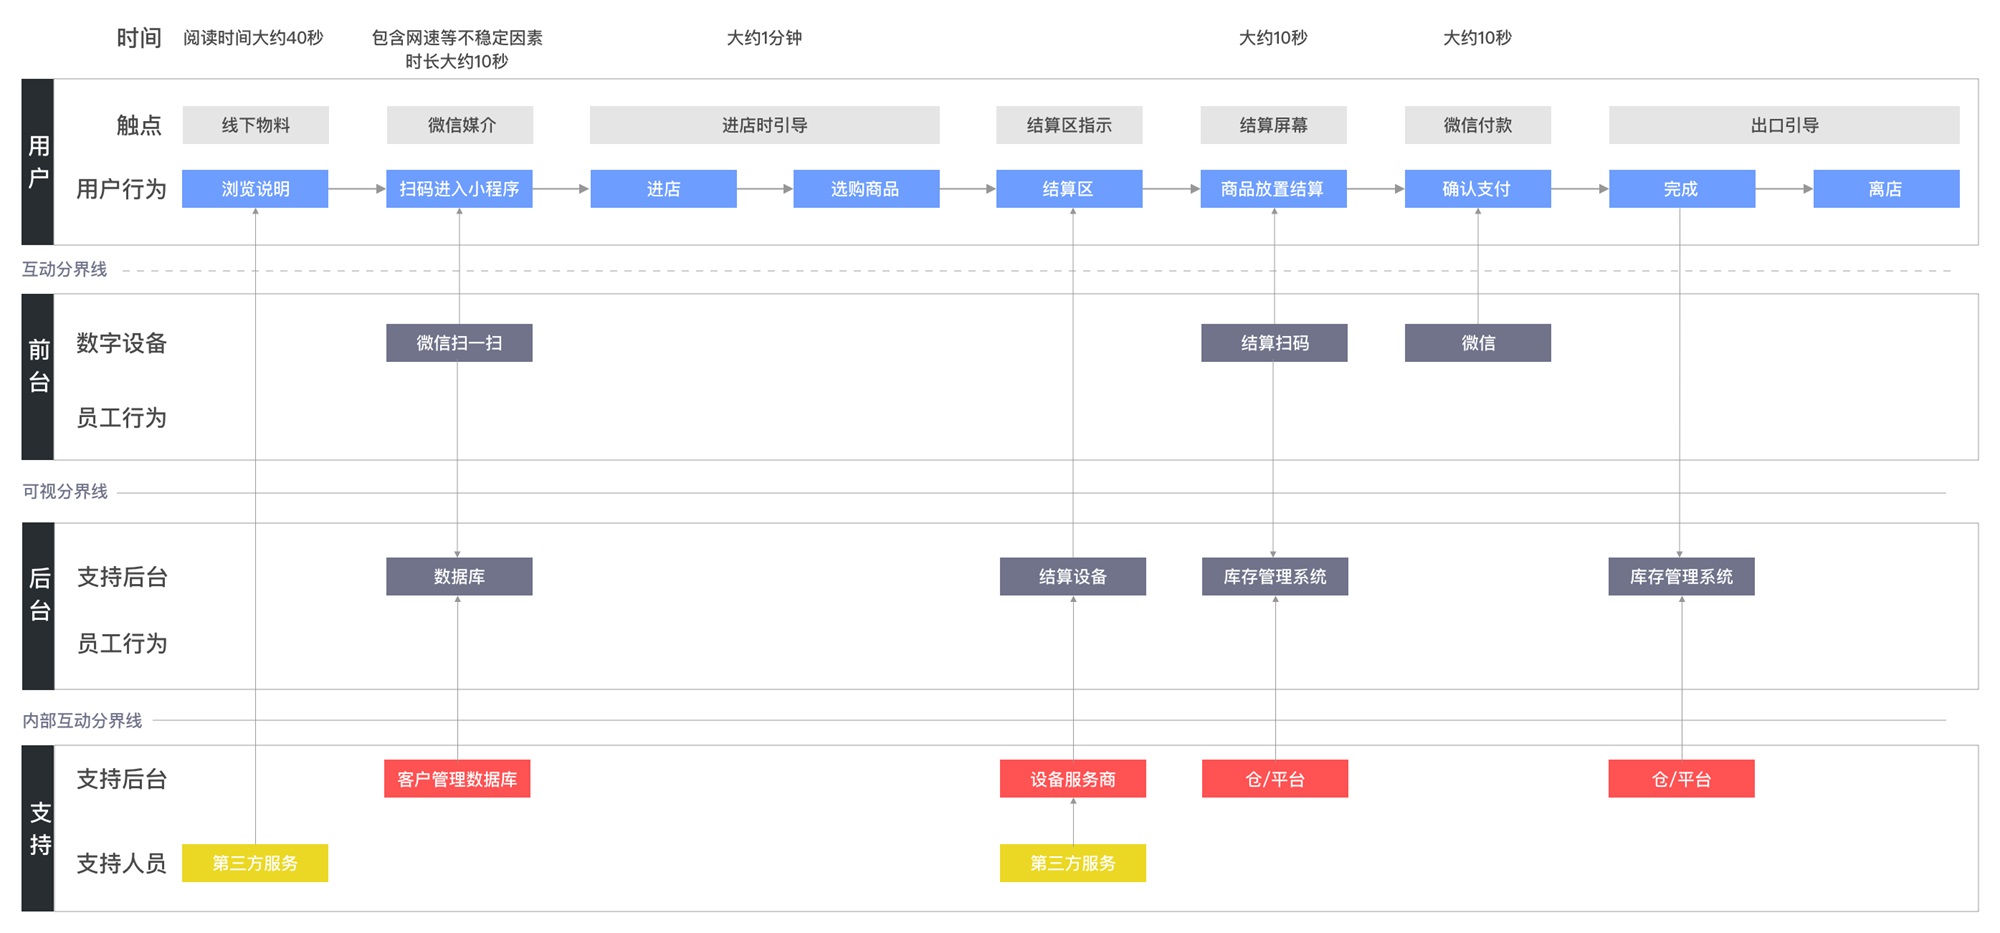Click 大约10秒 above 微信付款
The width and height of the screenshot is (2000, 933).
[1477, 38]
